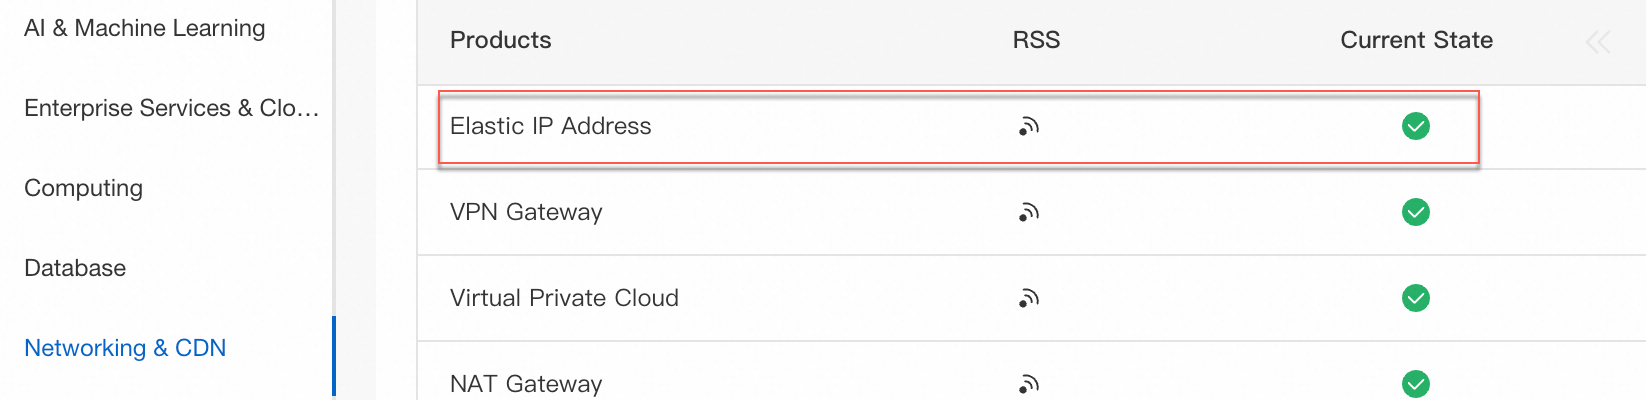
Task: Select Networking & CDN sidebar item
Action: pyautogui.click(x=125, y=348)
